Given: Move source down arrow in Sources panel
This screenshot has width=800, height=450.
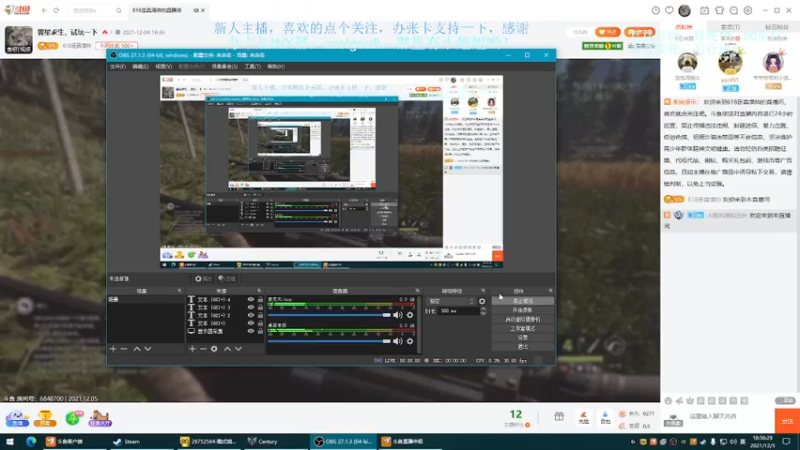Looking at the screenshot, I should (238, 349).
